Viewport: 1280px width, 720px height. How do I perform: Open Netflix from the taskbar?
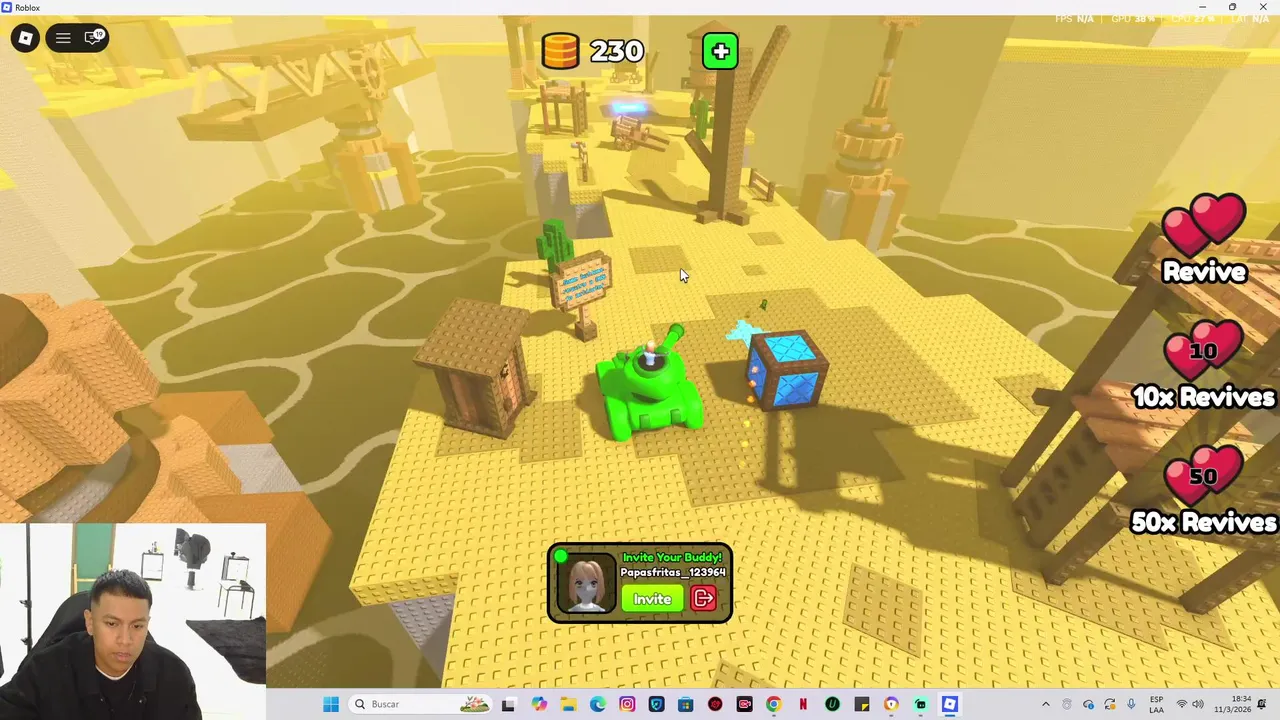click(802, 704)
